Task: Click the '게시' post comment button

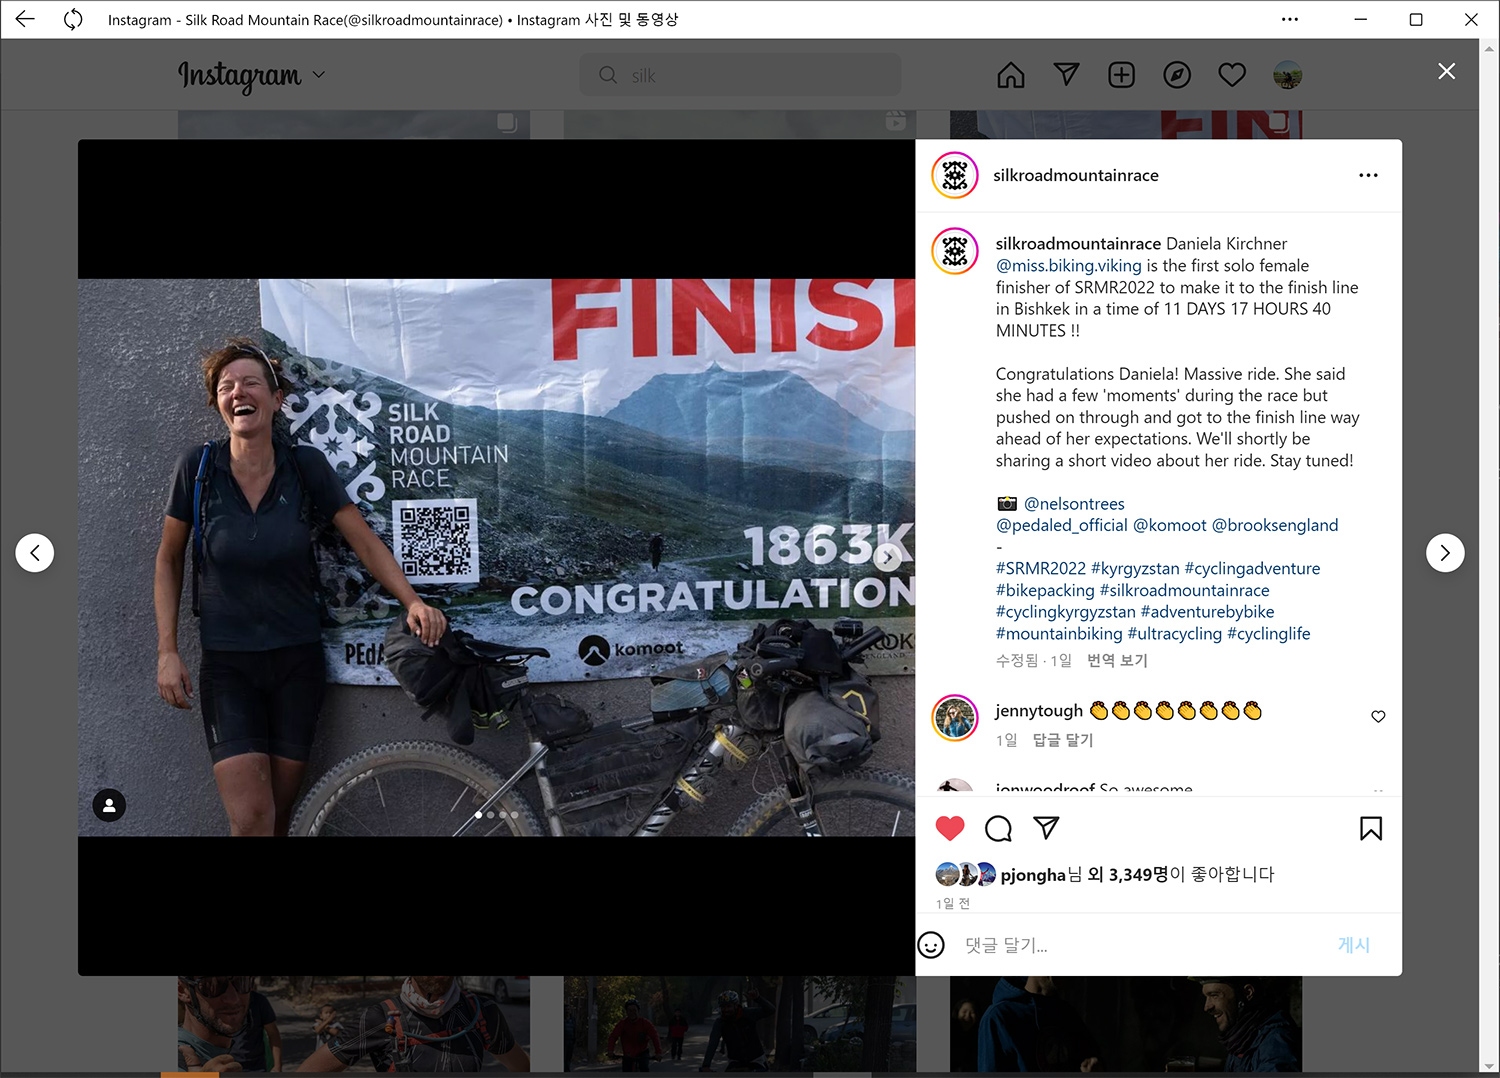Action: coord(1354,945)
